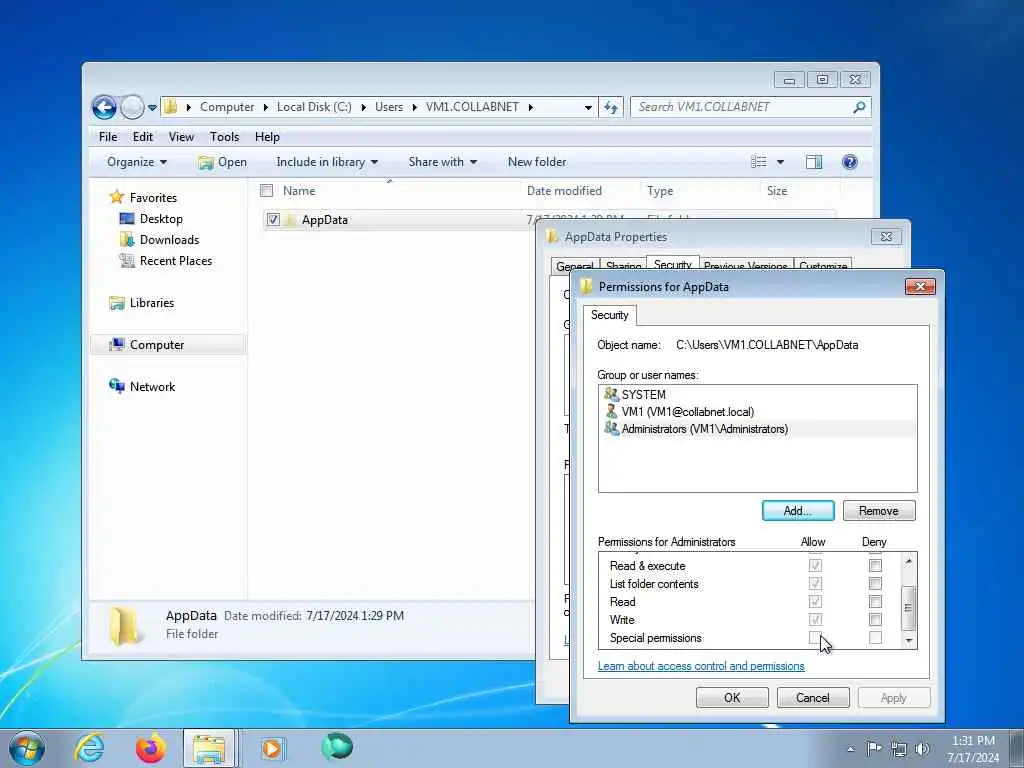Launch Firefox from the taskbar
The image size is (1024, 768).
pos(150,748)
